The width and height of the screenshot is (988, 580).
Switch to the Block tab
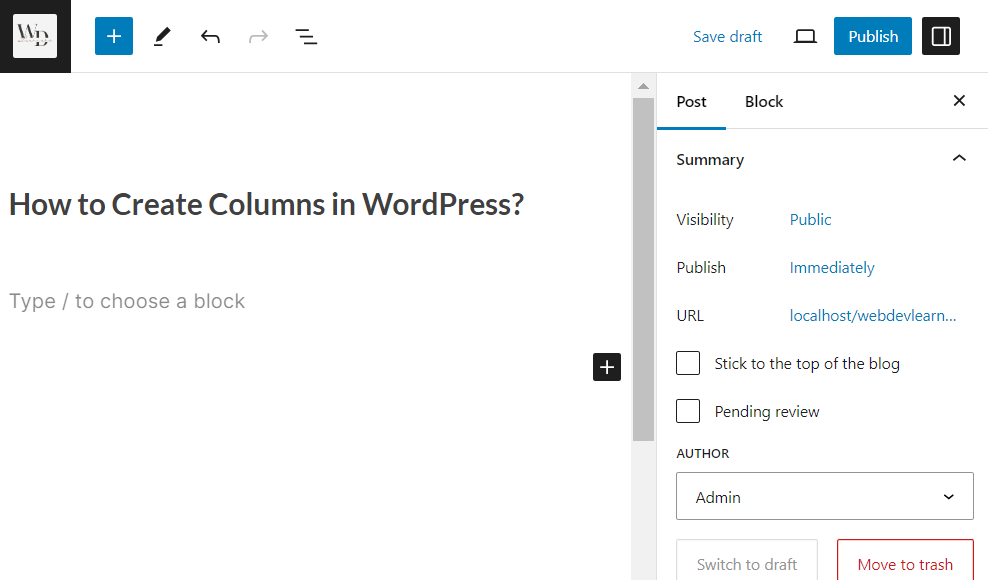point(764,102)
